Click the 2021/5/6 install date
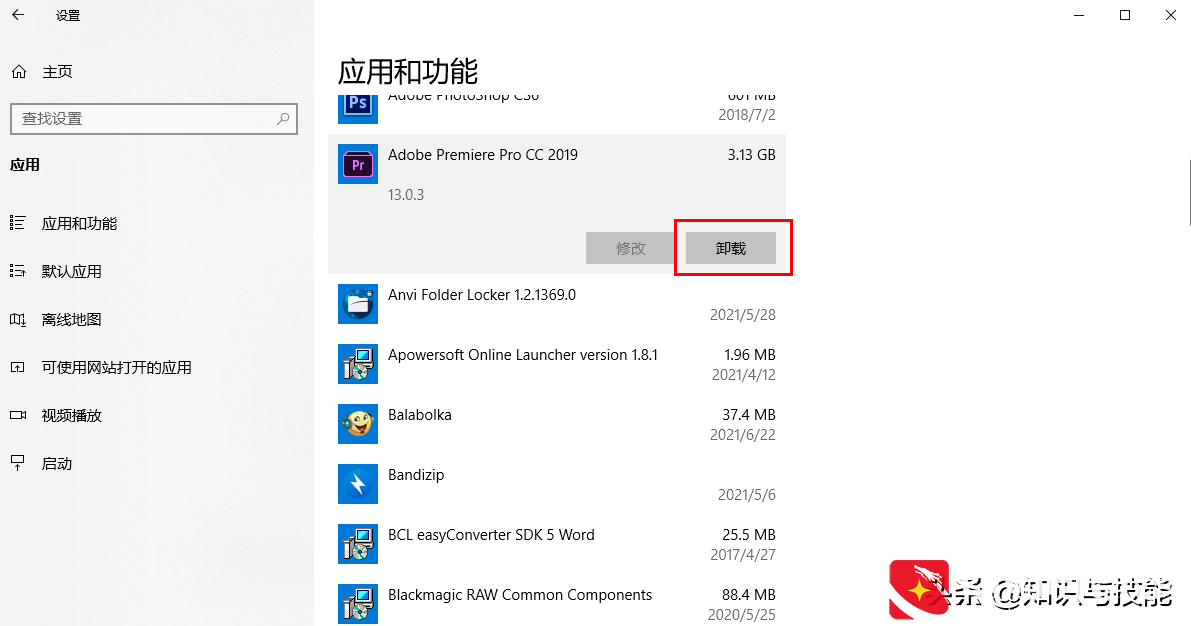The image size is (1191, 626). coord(747,495)
